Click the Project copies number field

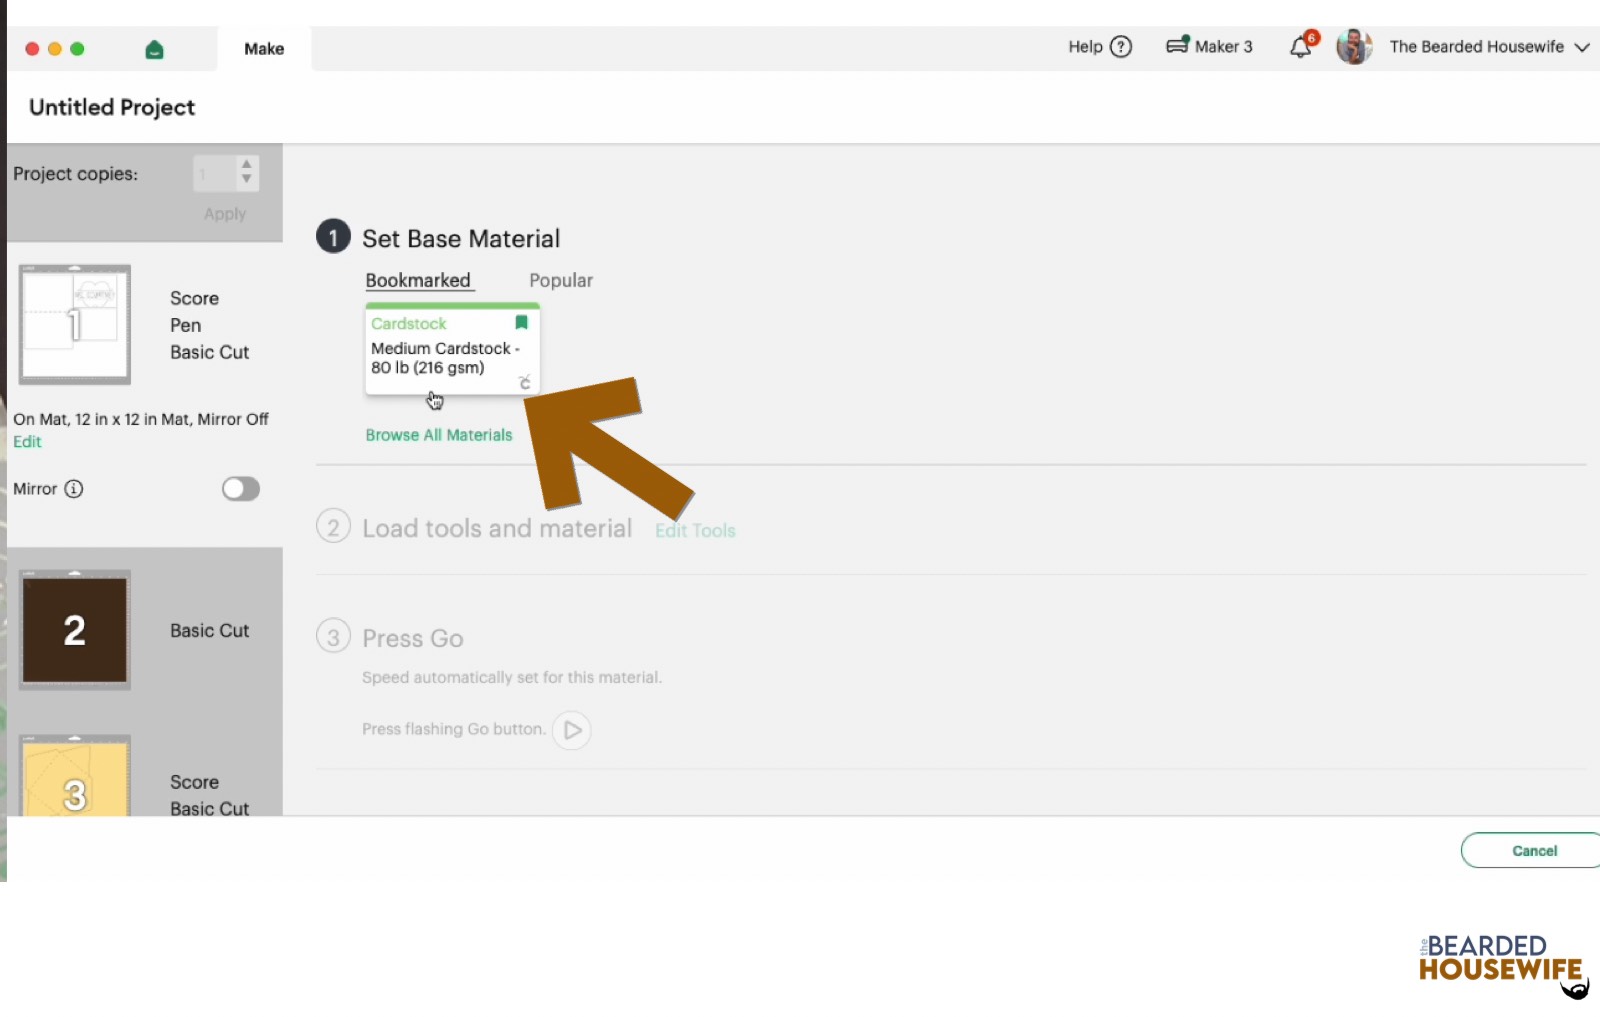tap(215, 173)
